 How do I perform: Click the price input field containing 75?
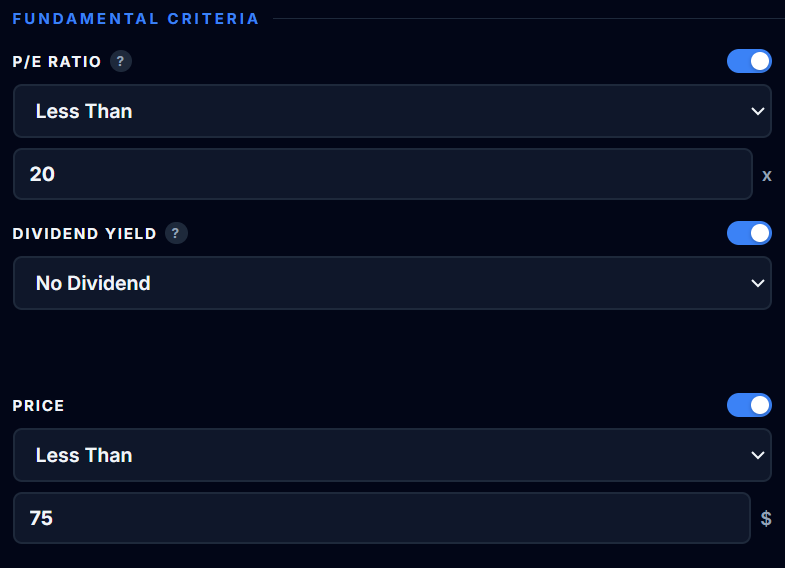click(382, 518)
